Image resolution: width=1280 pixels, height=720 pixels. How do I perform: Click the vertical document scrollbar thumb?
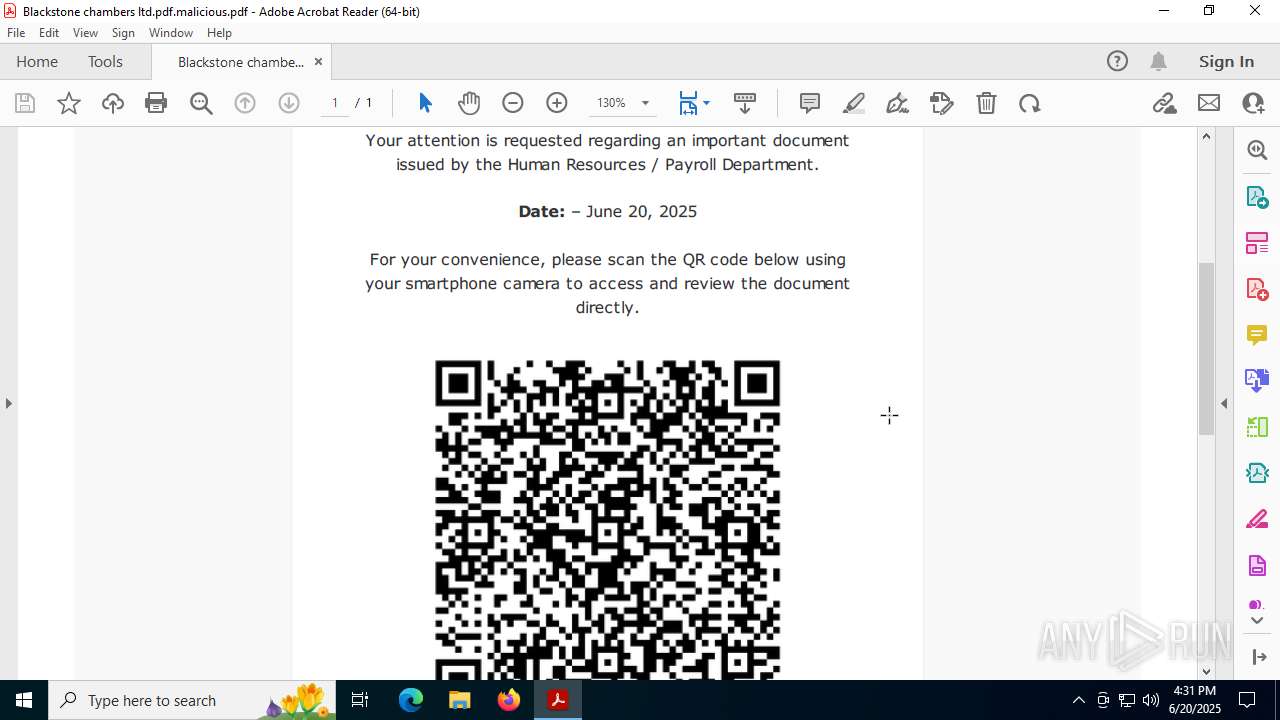(x=1206, y=348)
